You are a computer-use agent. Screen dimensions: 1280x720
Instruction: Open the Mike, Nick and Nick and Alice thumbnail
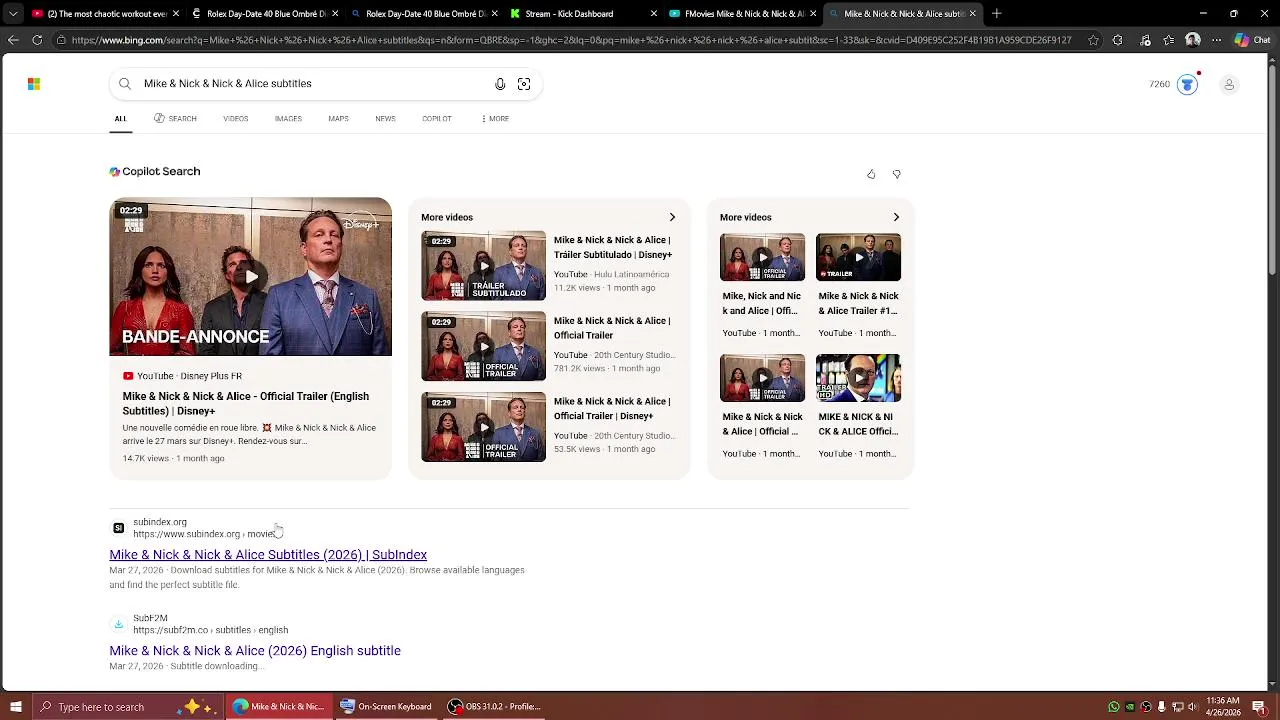point(762,257)
